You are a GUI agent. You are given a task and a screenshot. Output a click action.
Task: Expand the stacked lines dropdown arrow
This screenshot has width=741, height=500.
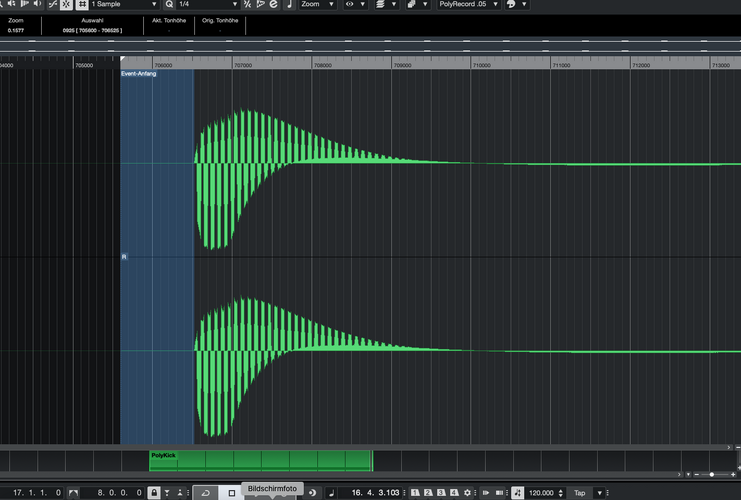tap(394, 4)
